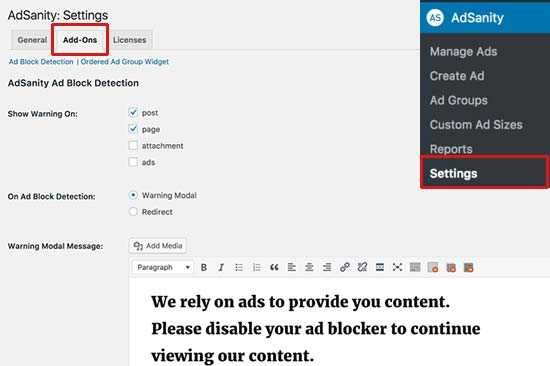Open Create Ad in the sidebar
This screenshot has width=550, height=366.
457,76
